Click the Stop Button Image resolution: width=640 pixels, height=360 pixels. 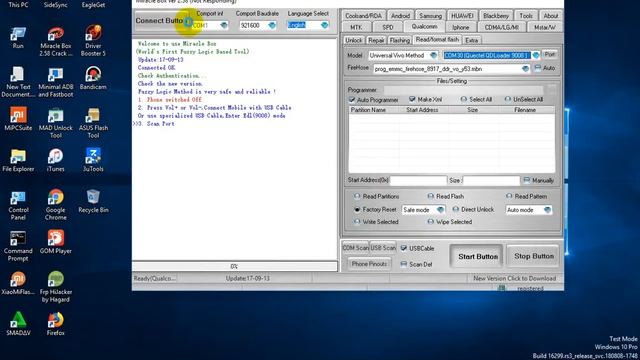pyautogui.click(x=534, y=256)
